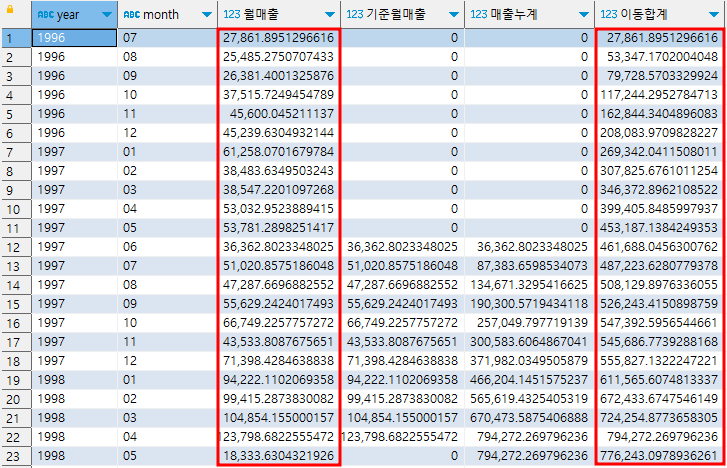Select the 기준월매출 column header
This screenshot has height=468, width=727.
pos(402,14)
